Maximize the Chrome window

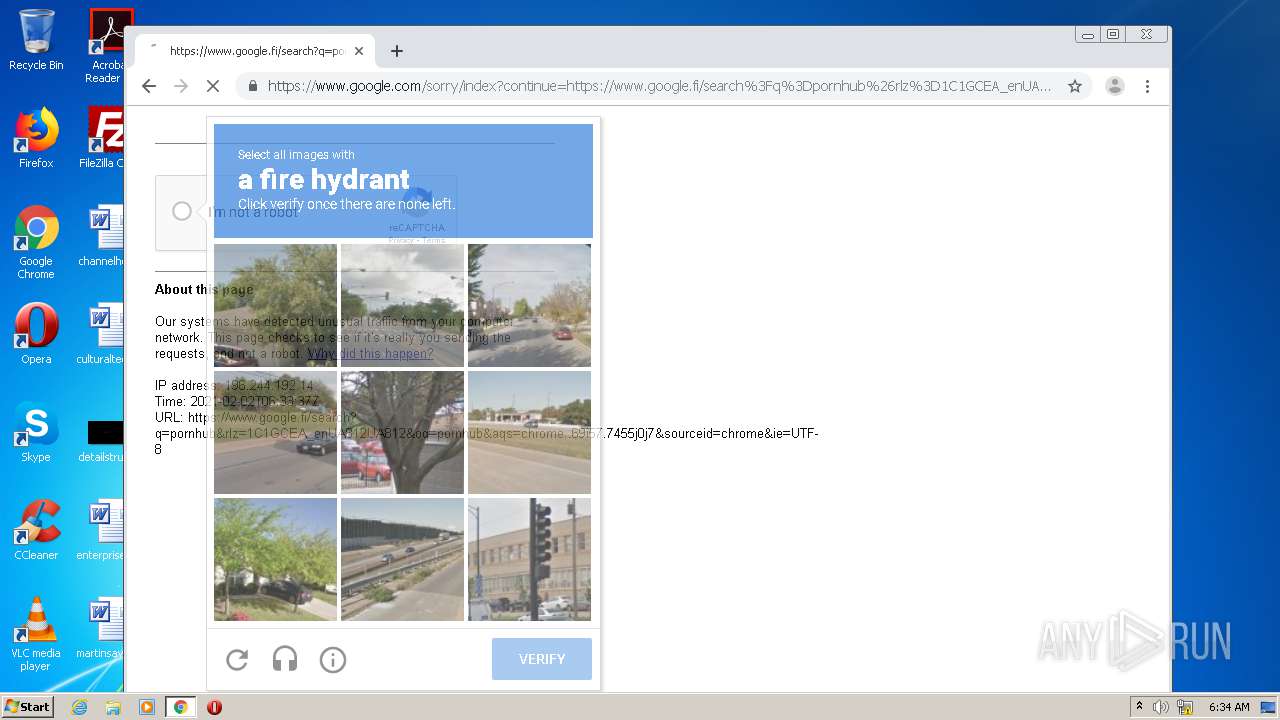pos(1113,34)
